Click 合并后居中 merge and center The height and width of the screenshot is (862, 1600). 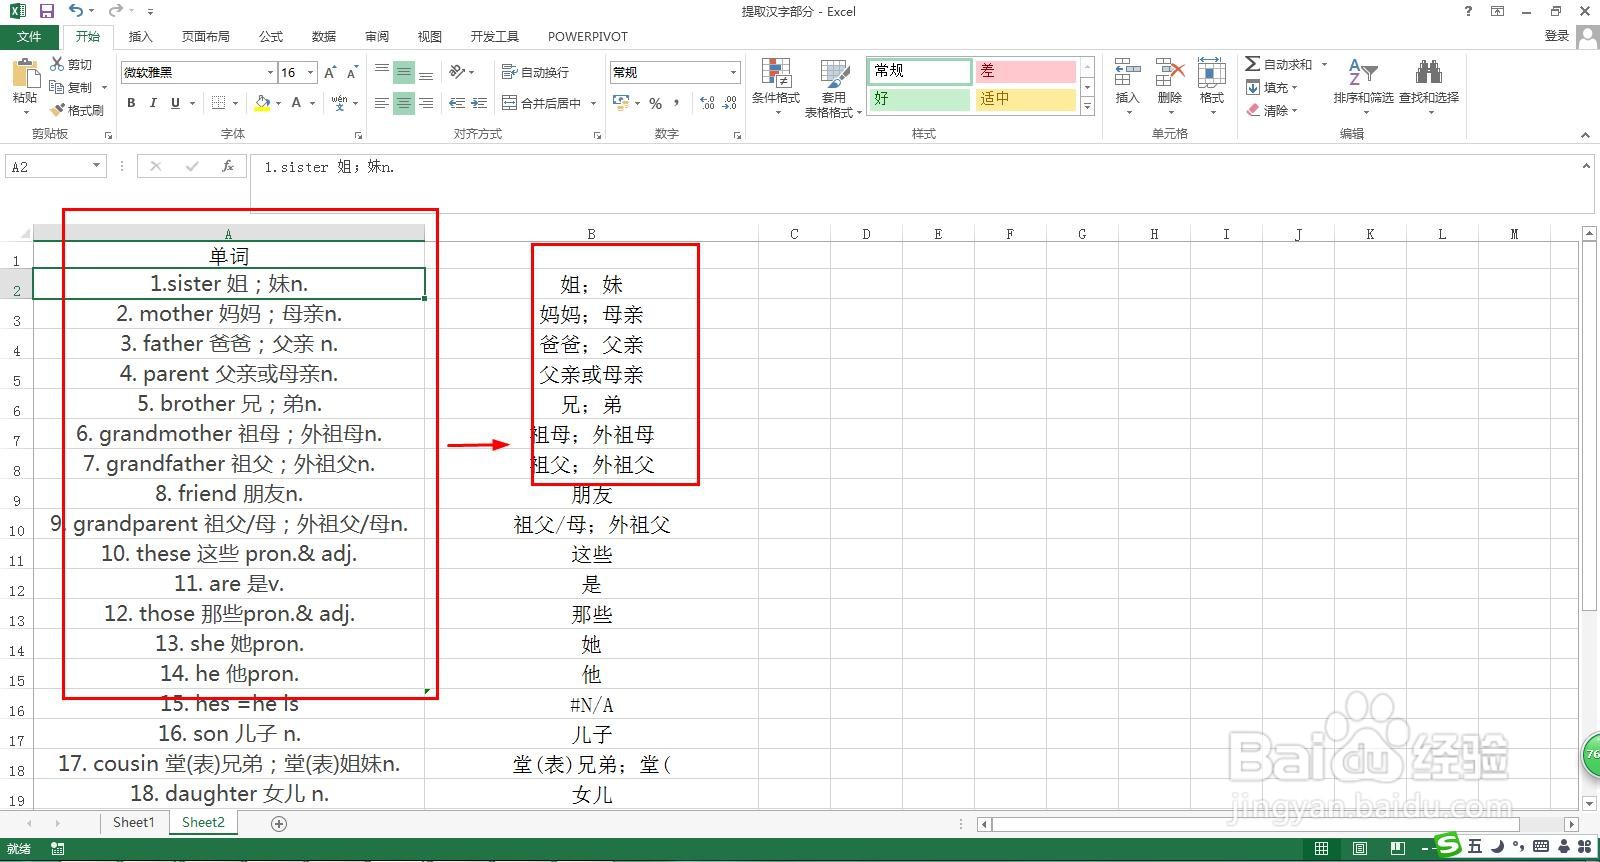(541, 102)
